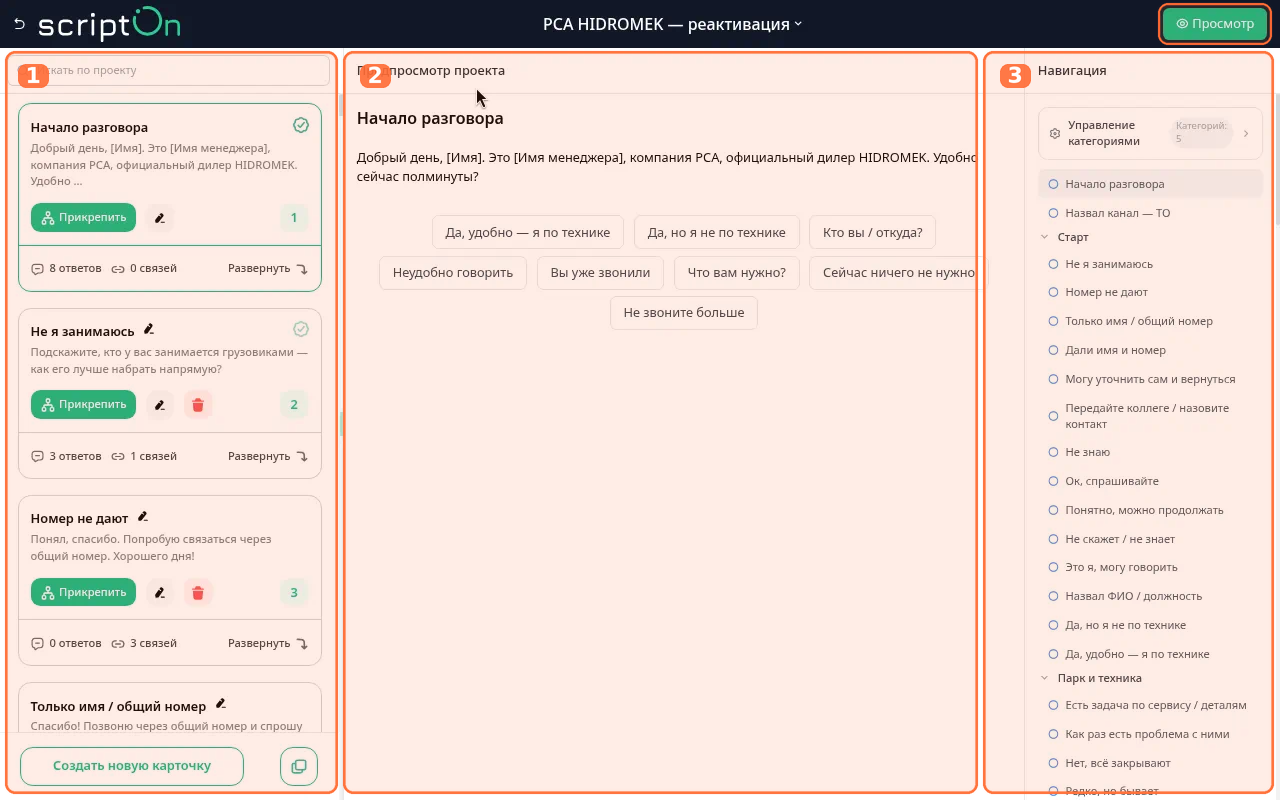Toggle the check circle on the Начало разговора card
Viewport: 1280px width, 800px height.
(x=301, y=125)
